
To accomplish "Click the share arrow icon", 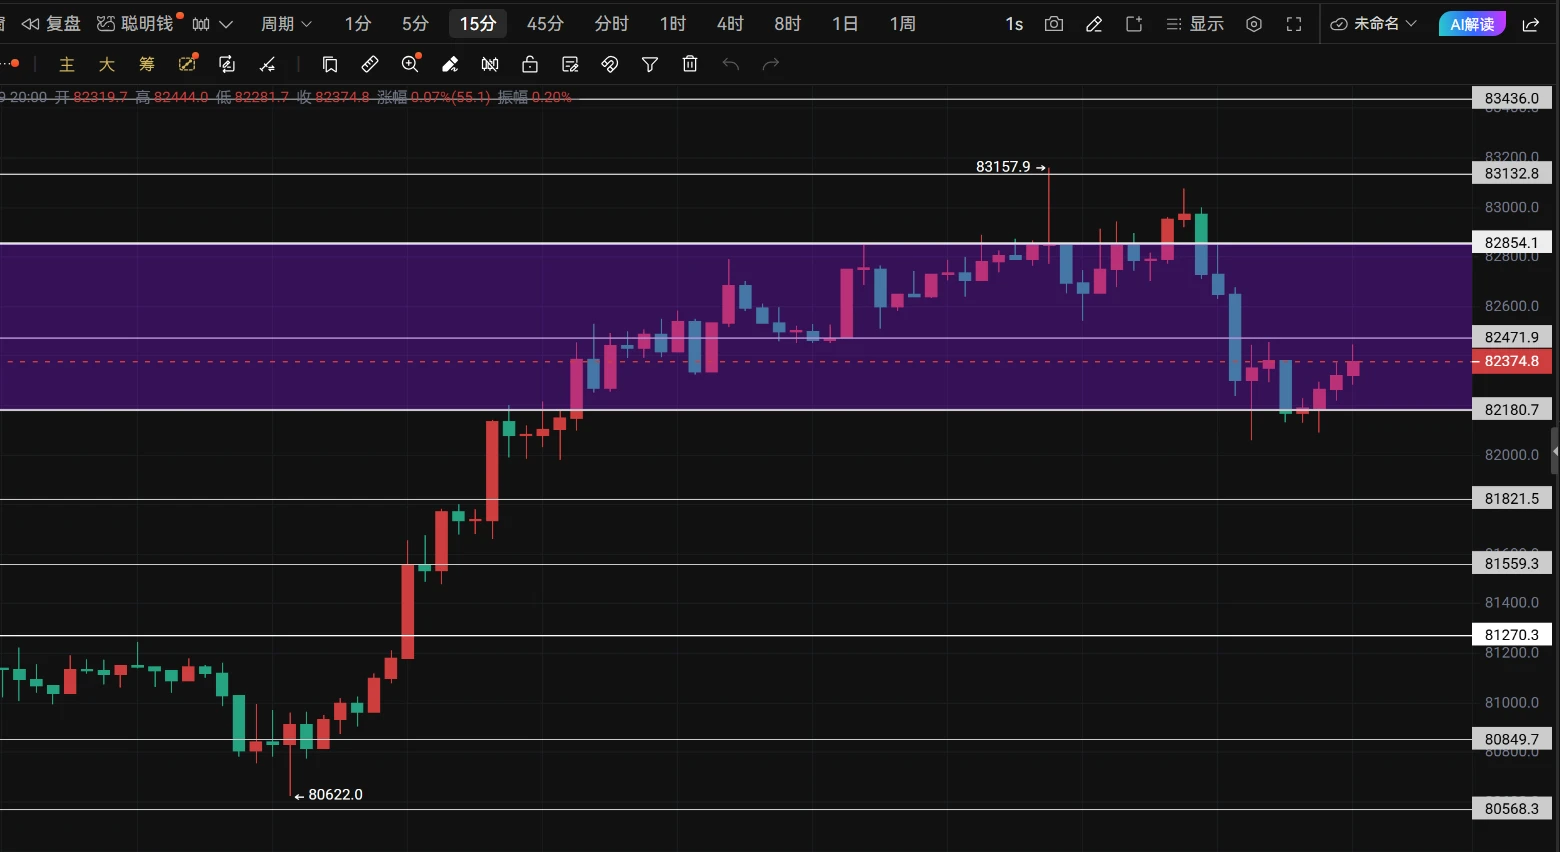I will tap(1531, 24).
